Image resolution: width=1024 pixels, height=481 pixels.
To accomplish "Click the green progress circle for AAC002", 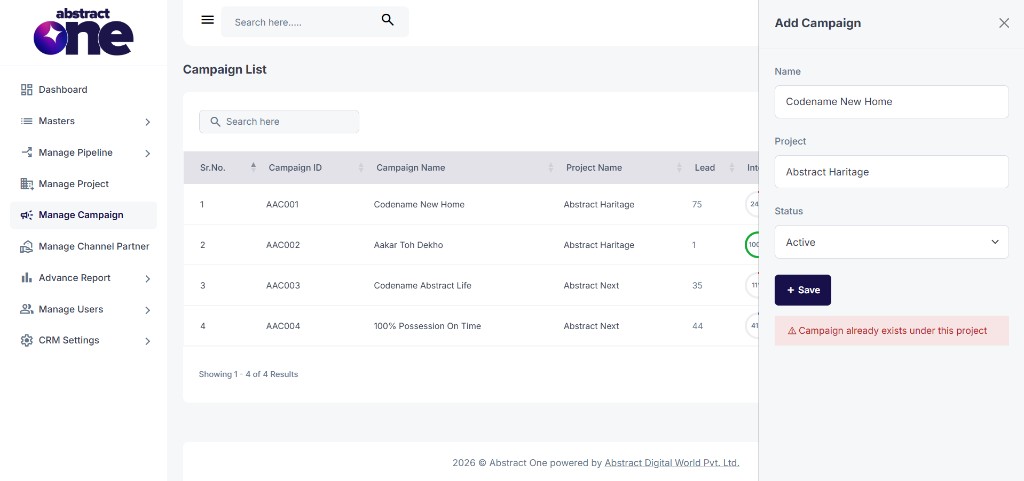I will tap(752, 245).
